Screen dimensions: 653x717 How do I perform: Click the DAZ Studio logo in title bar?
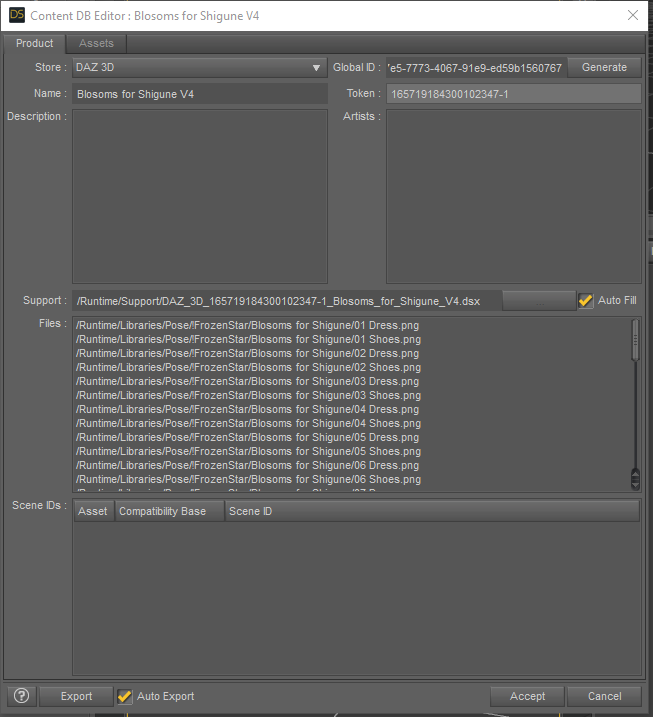(17, 15)
